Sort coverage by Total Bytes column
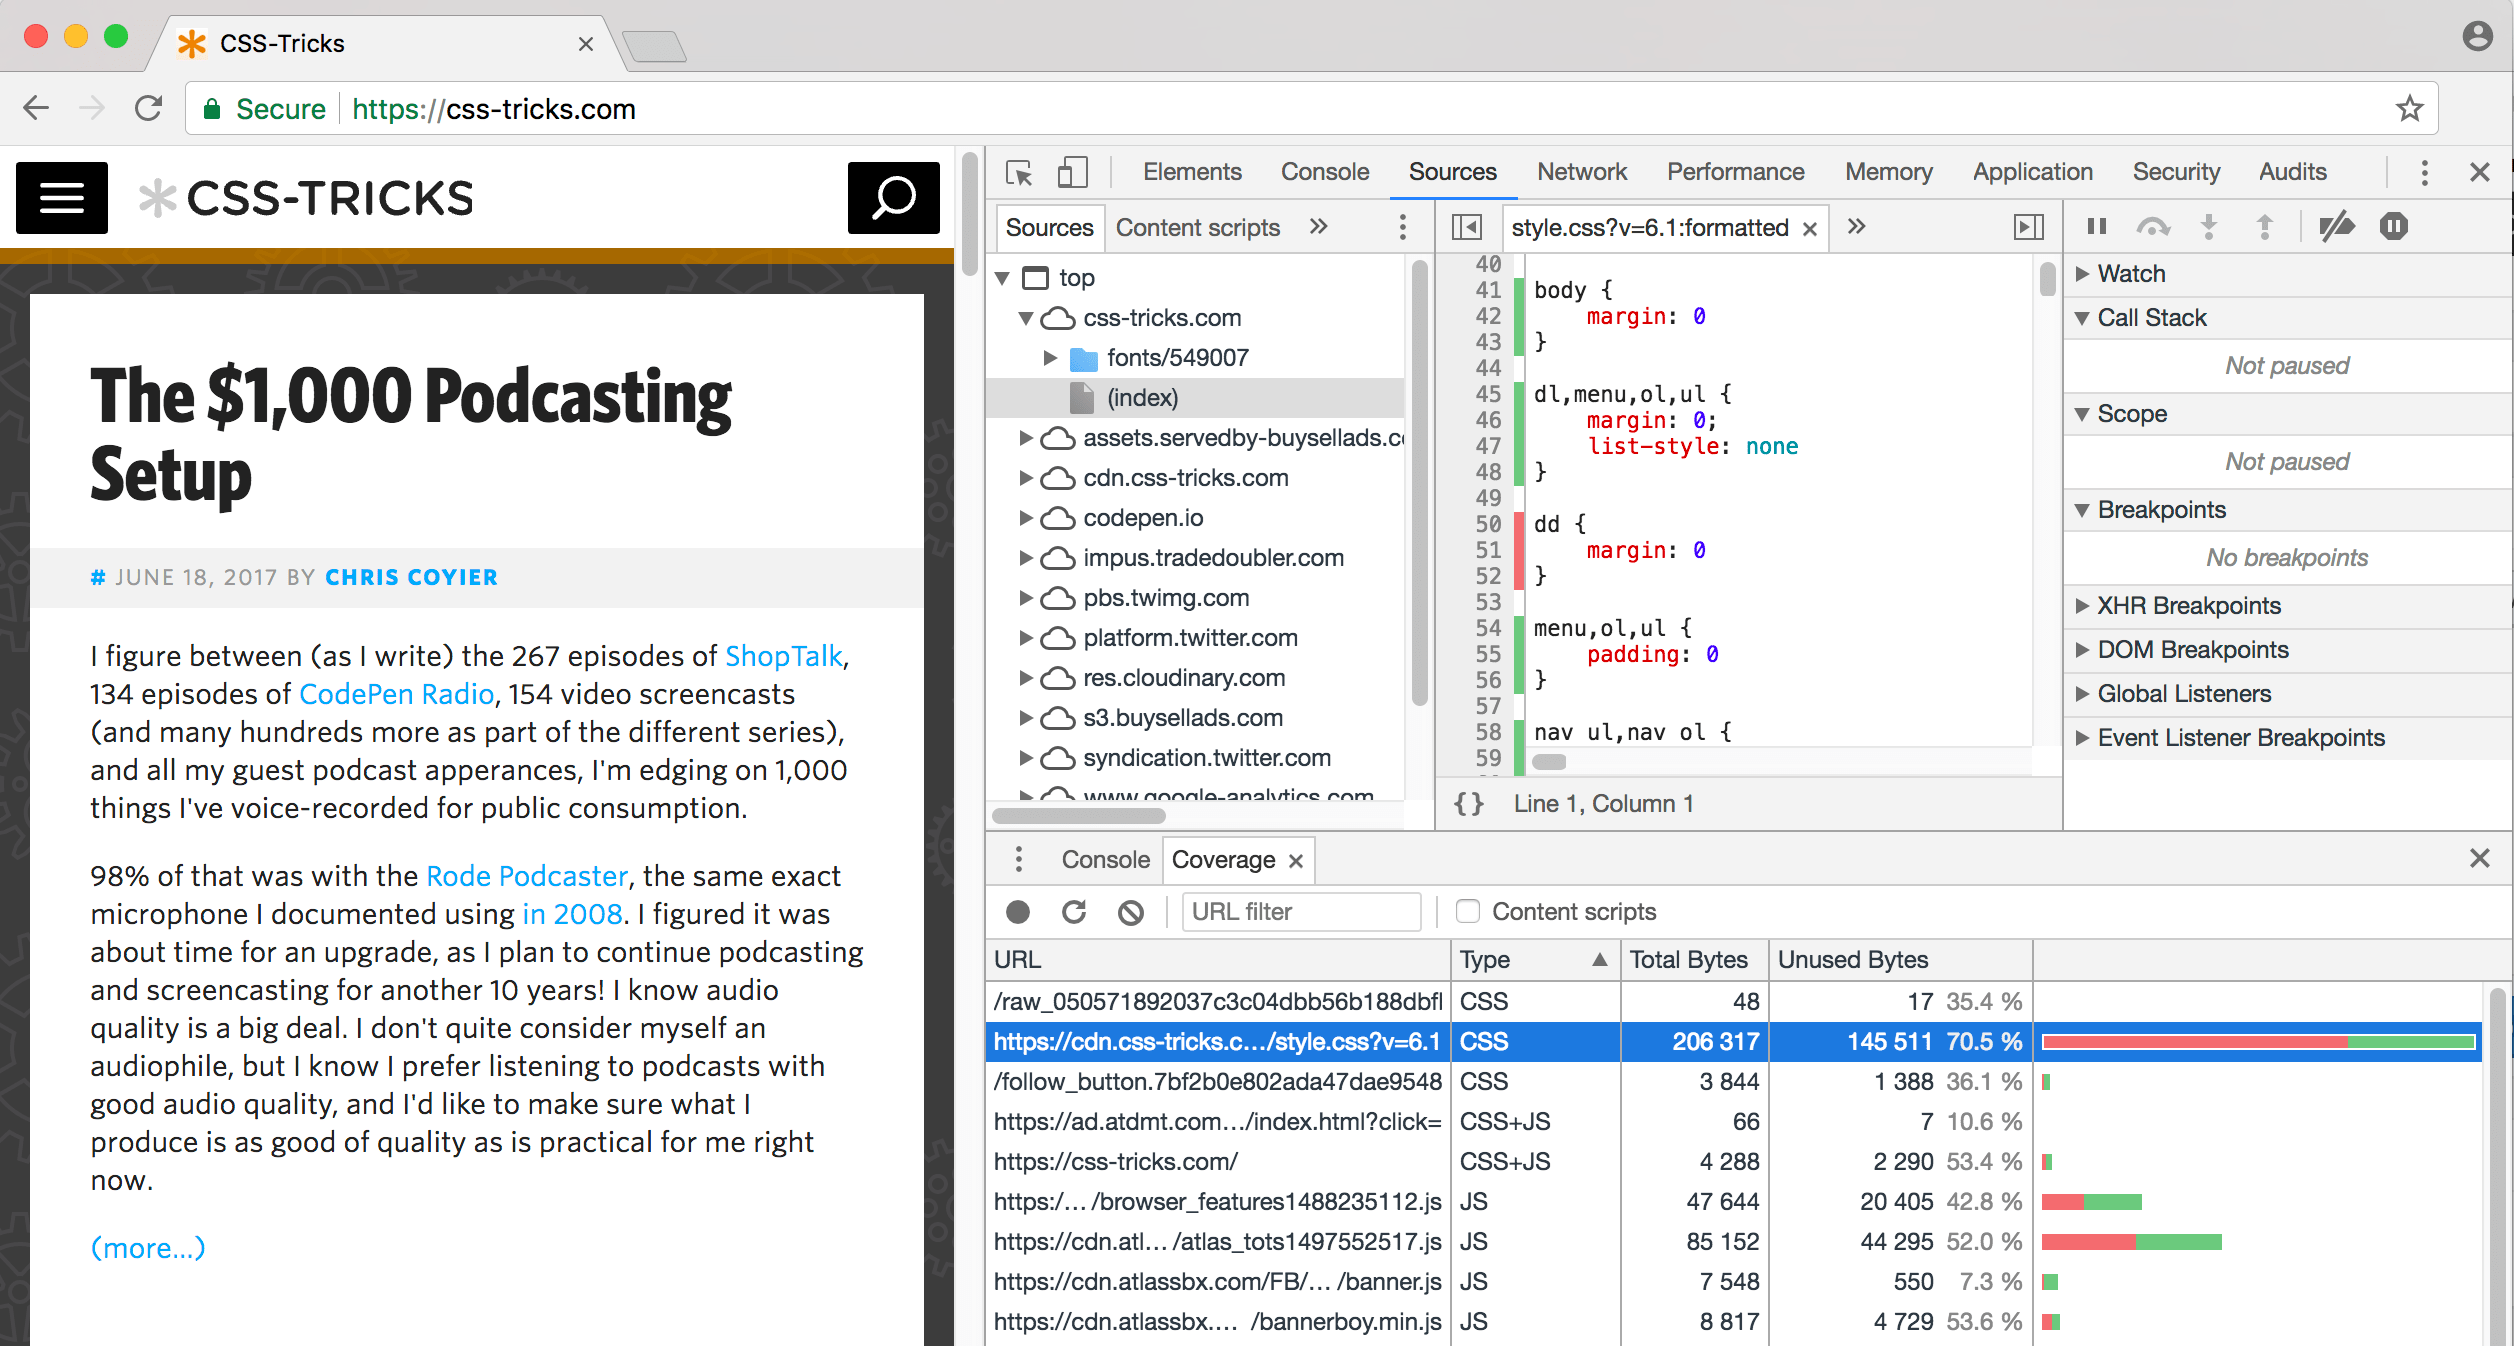Viewport: 2514px width, 1346px height. [1695, 960]
